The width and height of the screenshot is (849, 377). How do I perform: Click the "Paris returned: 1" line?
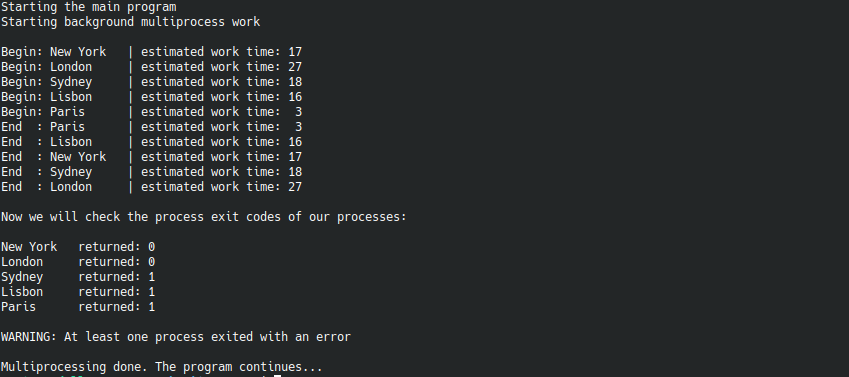point(78,307)
